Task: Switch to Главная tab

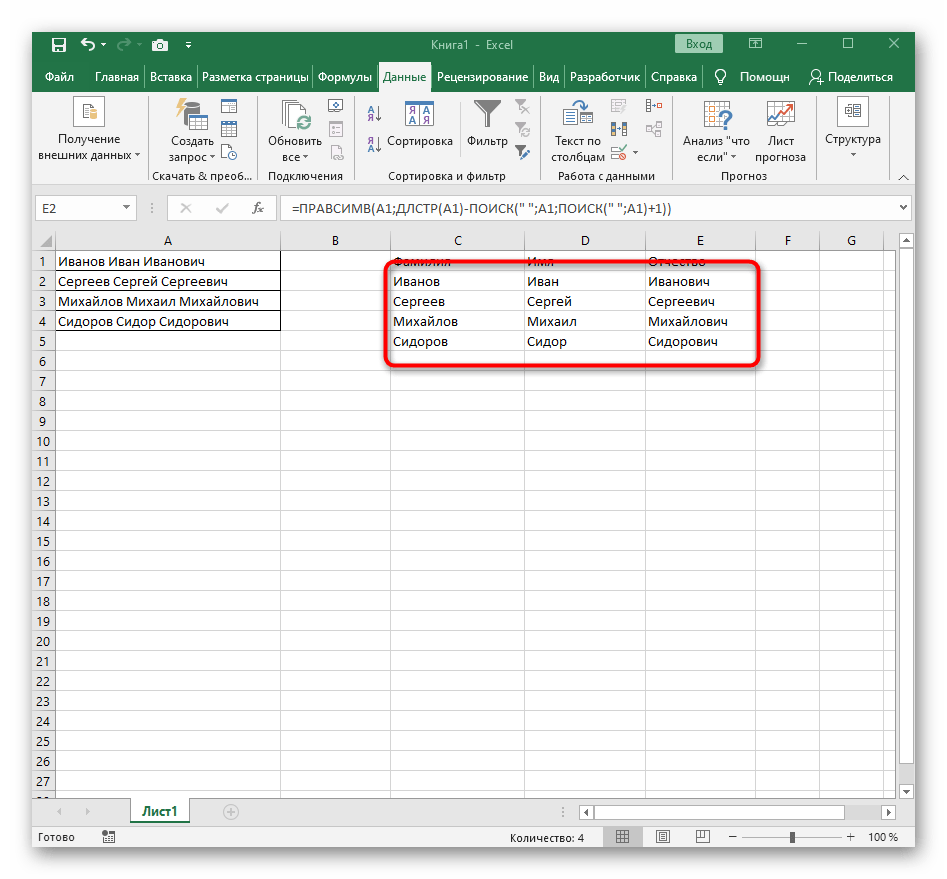Action: pyautogui.click(x=117, y=77)
